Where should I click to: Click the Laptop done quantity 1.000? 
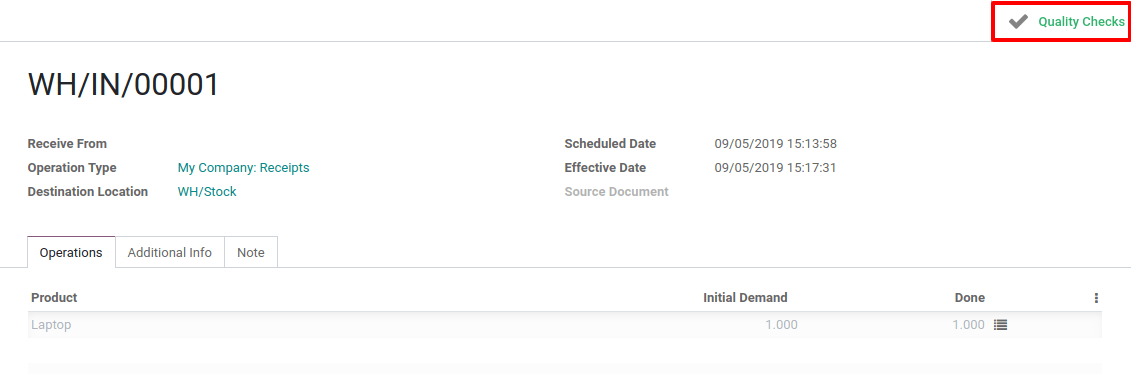(x=968, y=325)
